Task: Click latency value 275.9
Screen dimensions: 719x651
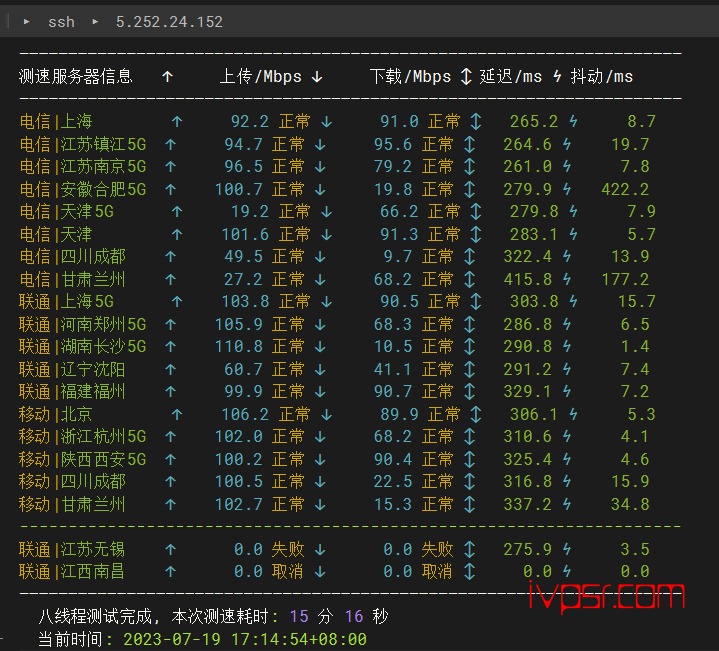Action: click(x=527, y=549)
